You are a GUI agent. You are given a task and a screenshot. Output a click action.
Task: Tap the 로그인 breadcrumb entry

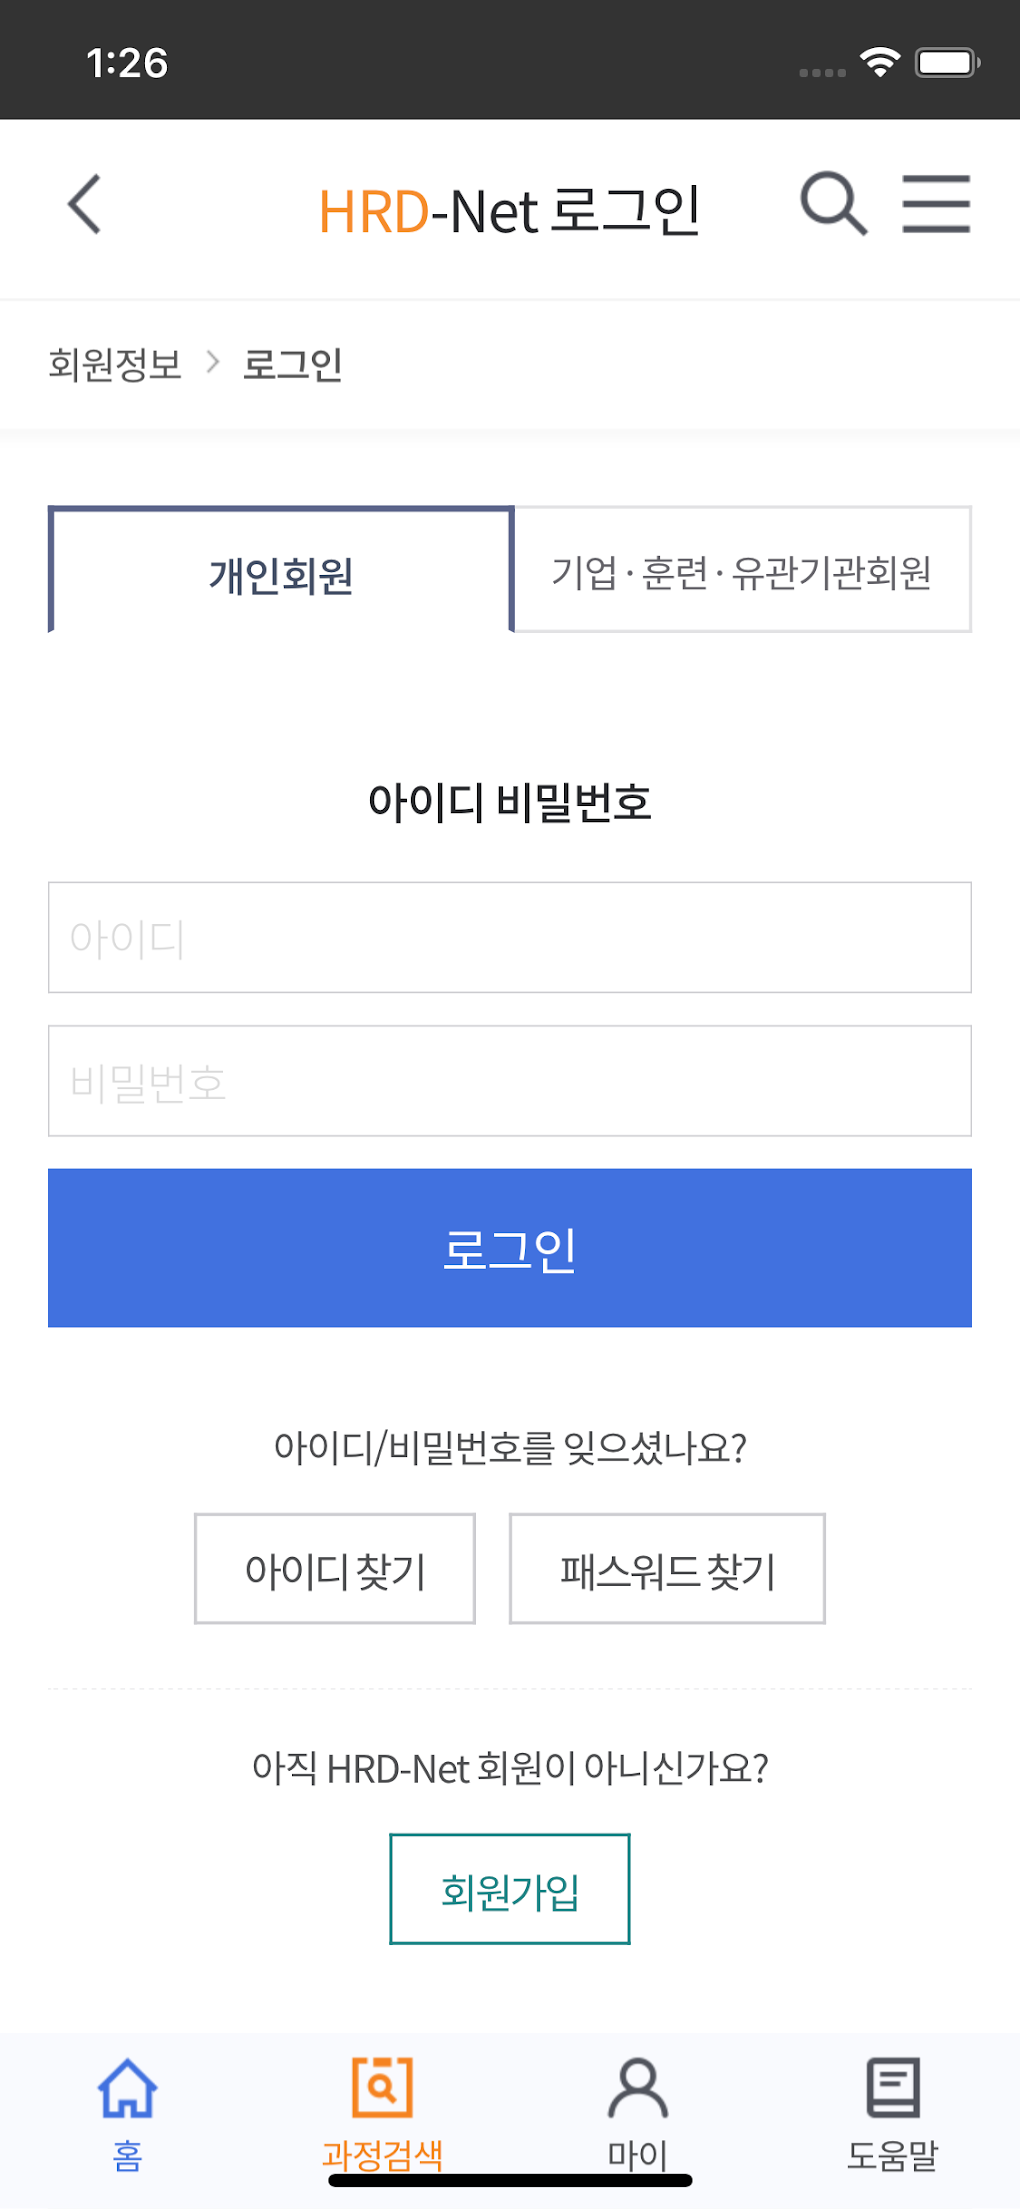tap(289, 366)
